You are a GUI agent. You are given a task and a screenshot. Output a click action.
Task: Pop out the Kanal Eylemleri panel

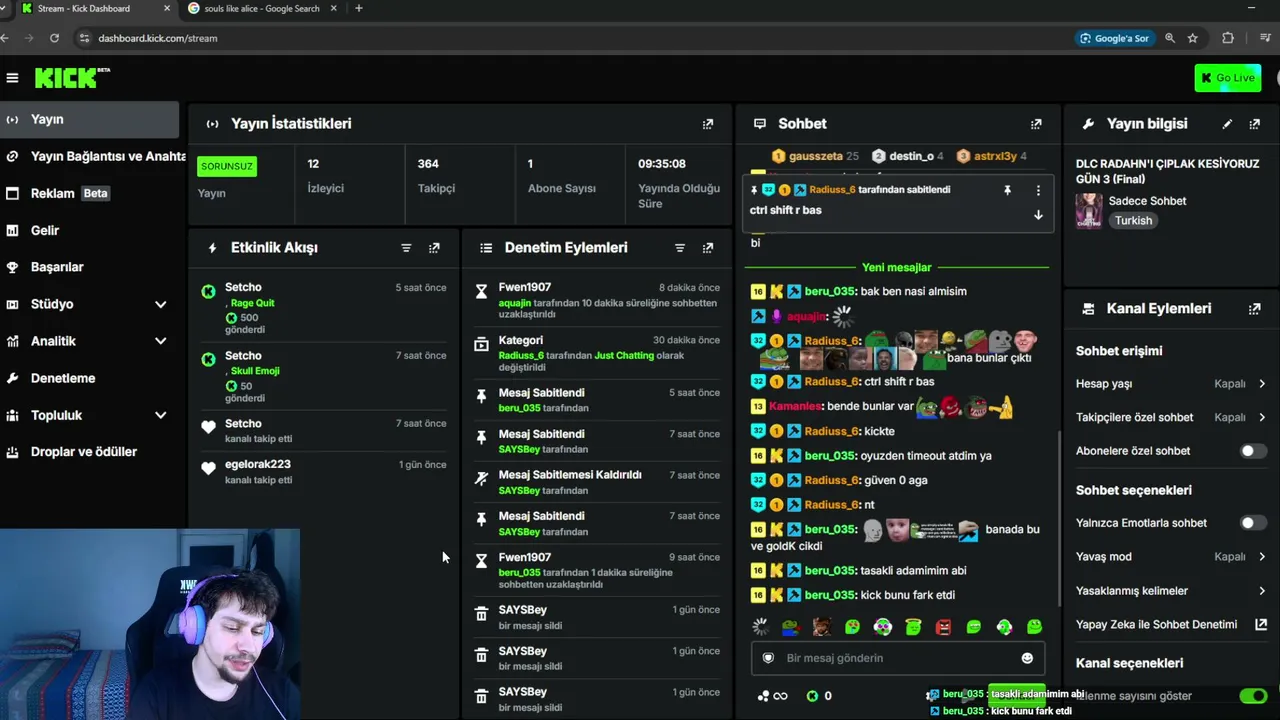(x=1255, y=309)
